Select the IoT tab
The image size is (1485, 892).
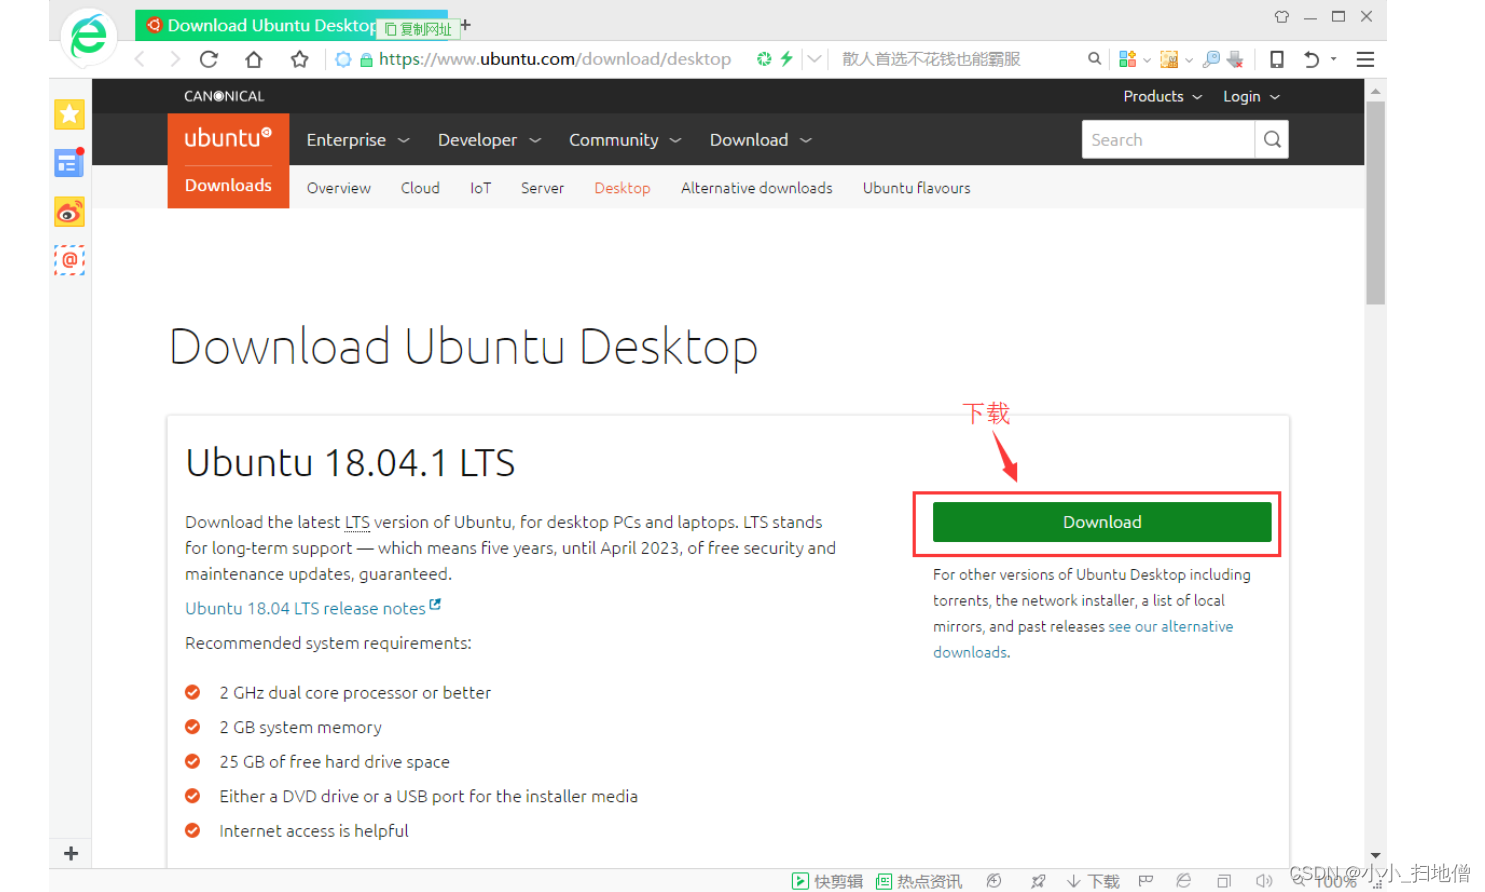(x=481, y=188)
